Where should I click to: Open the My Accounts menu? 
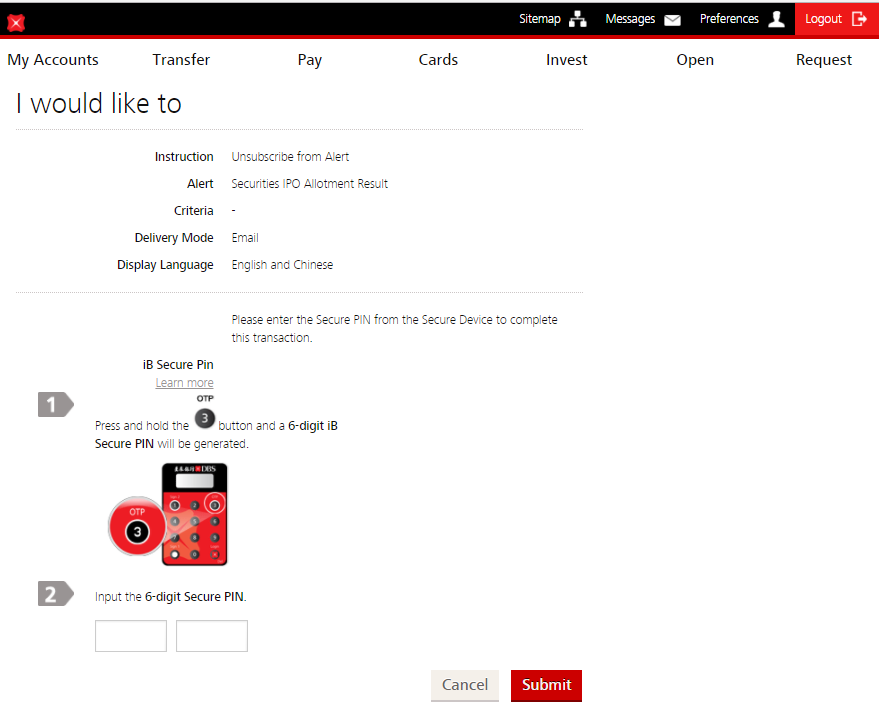[x=53, y=60]
